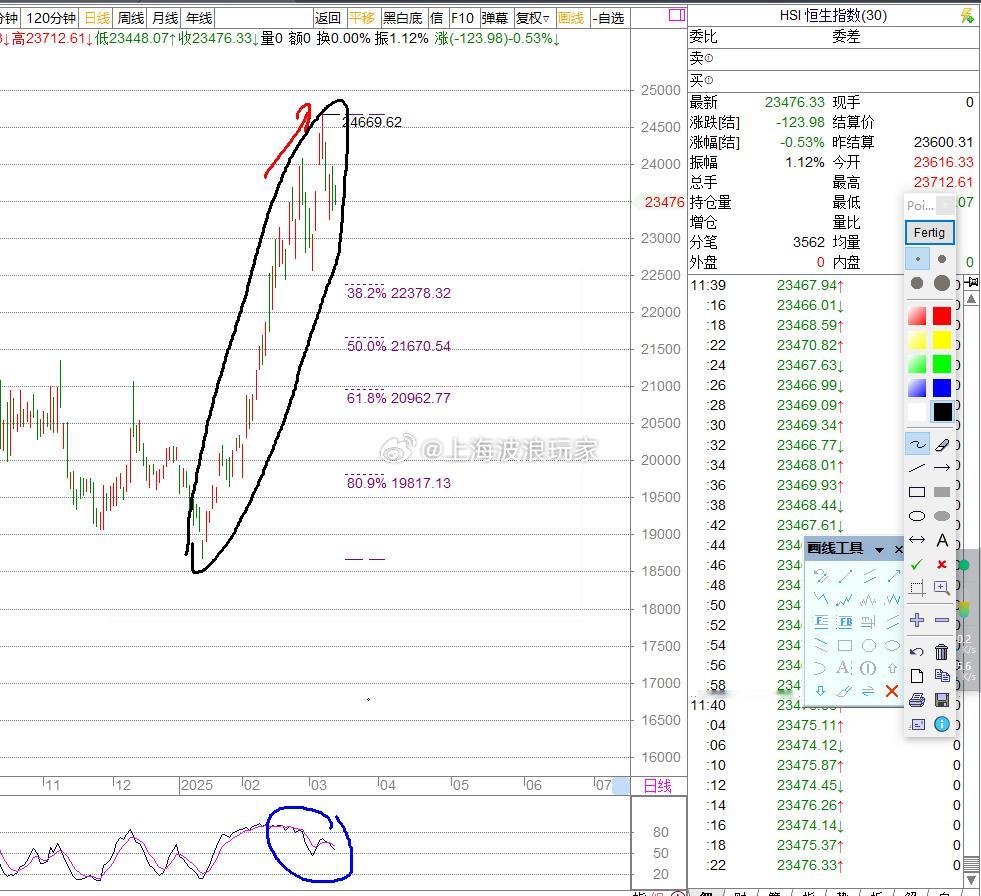Click -自选 to remove from watchlist
This screenshot has width=981, height=896.
609,18
